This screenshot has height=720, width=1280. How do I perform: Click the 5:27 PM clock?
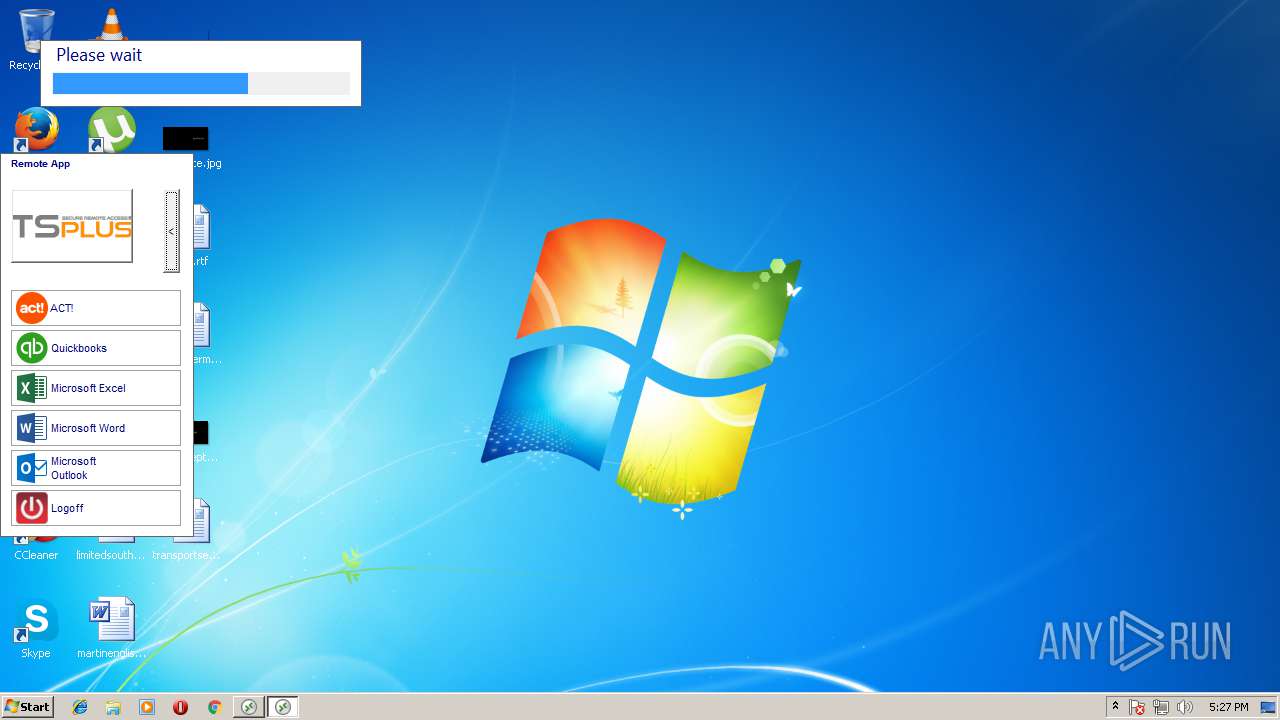coord(1228,707)
